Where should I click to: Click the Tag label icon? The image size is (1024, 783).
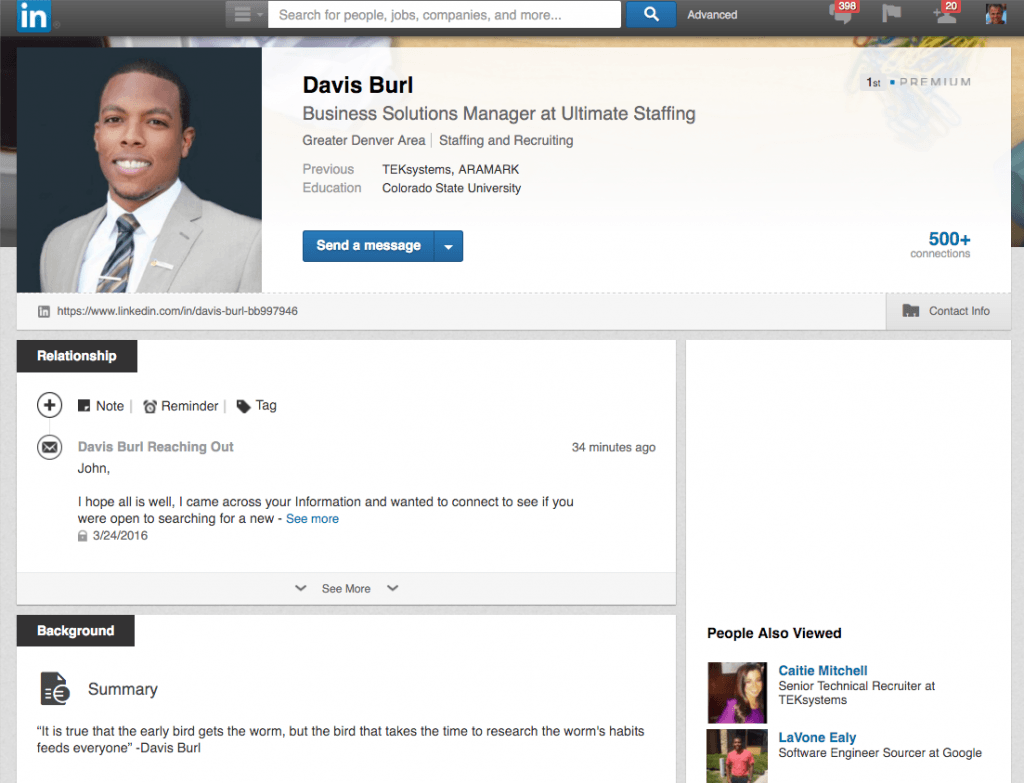click(x=243, y=406)
